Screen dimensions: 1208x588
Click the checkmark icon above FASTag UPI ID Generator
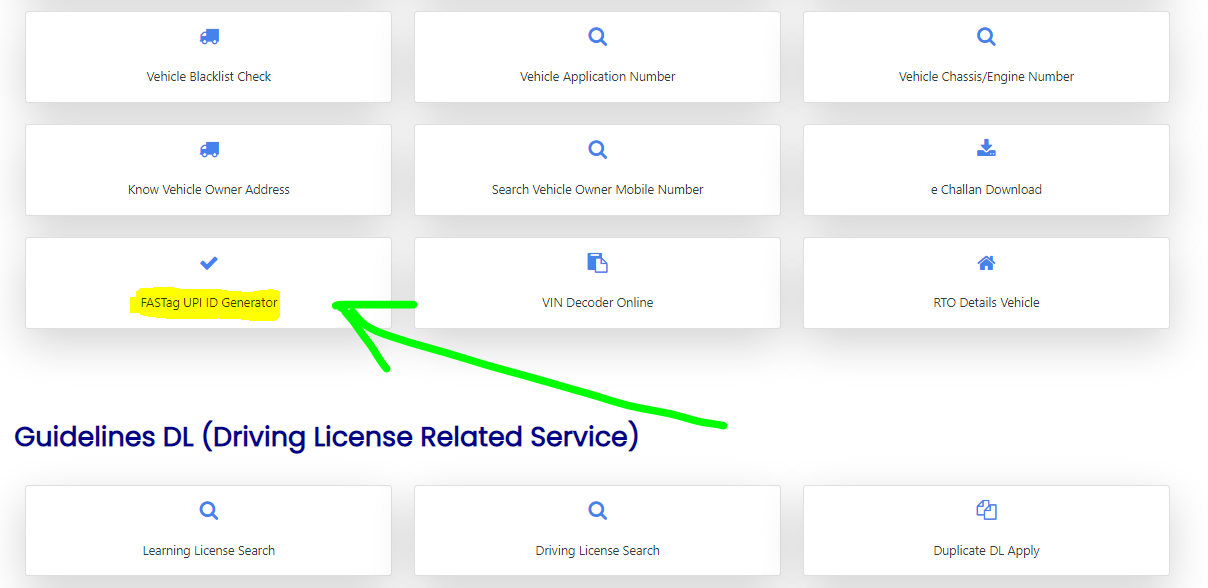[x=209, y=263]
